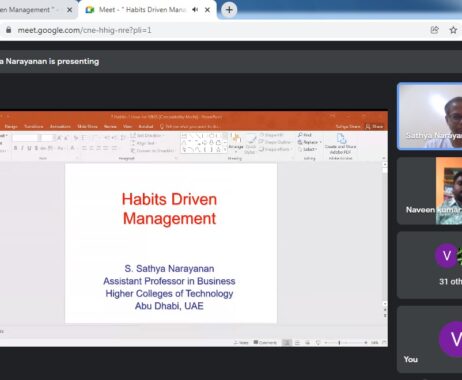462x380 pixels.
Task: Open Shape Fill options
Action: [x=271, y=135]
